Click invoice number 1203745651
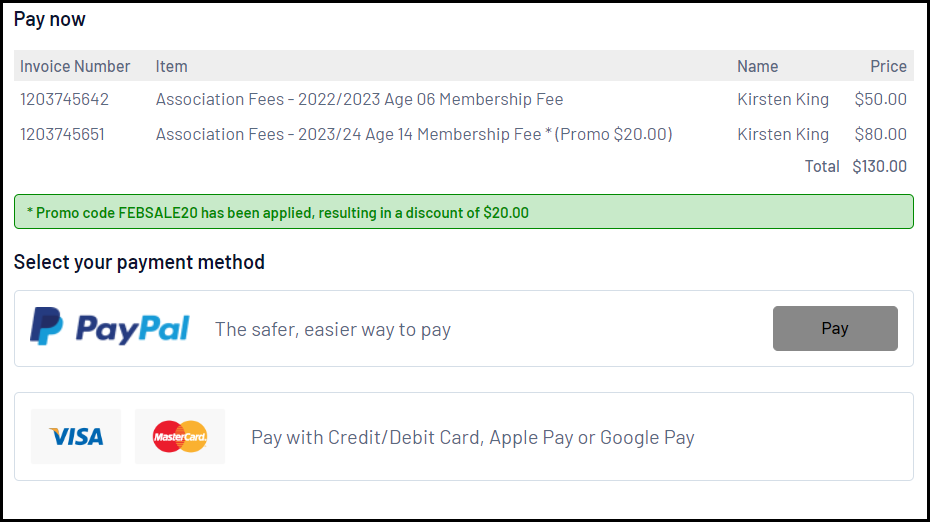Viewport: 930px width, 522px height. tap(62, 134)
